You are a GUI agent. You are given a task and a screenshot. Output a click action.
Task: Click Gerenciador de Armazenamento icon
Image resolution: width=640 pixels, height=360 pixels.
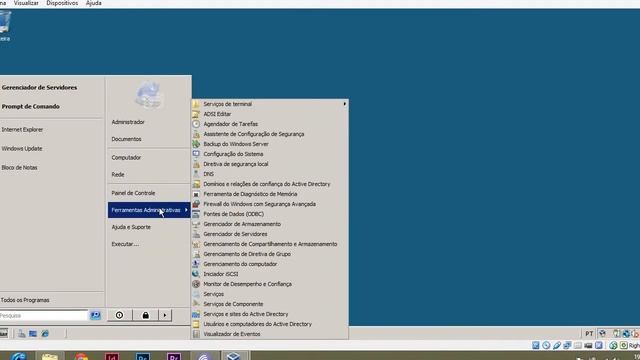click(196, 224)
